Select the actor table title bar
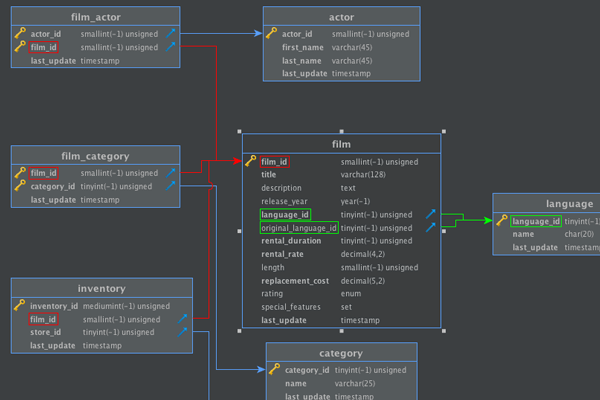Viewport: 600px width, 400px height. tap(341, 16)
